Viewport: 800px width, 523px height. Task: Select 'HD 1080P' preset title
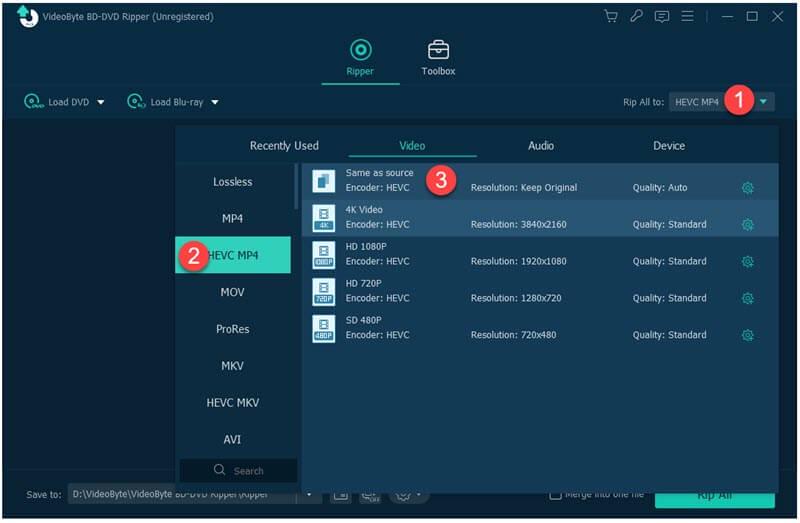click(366, 246)
